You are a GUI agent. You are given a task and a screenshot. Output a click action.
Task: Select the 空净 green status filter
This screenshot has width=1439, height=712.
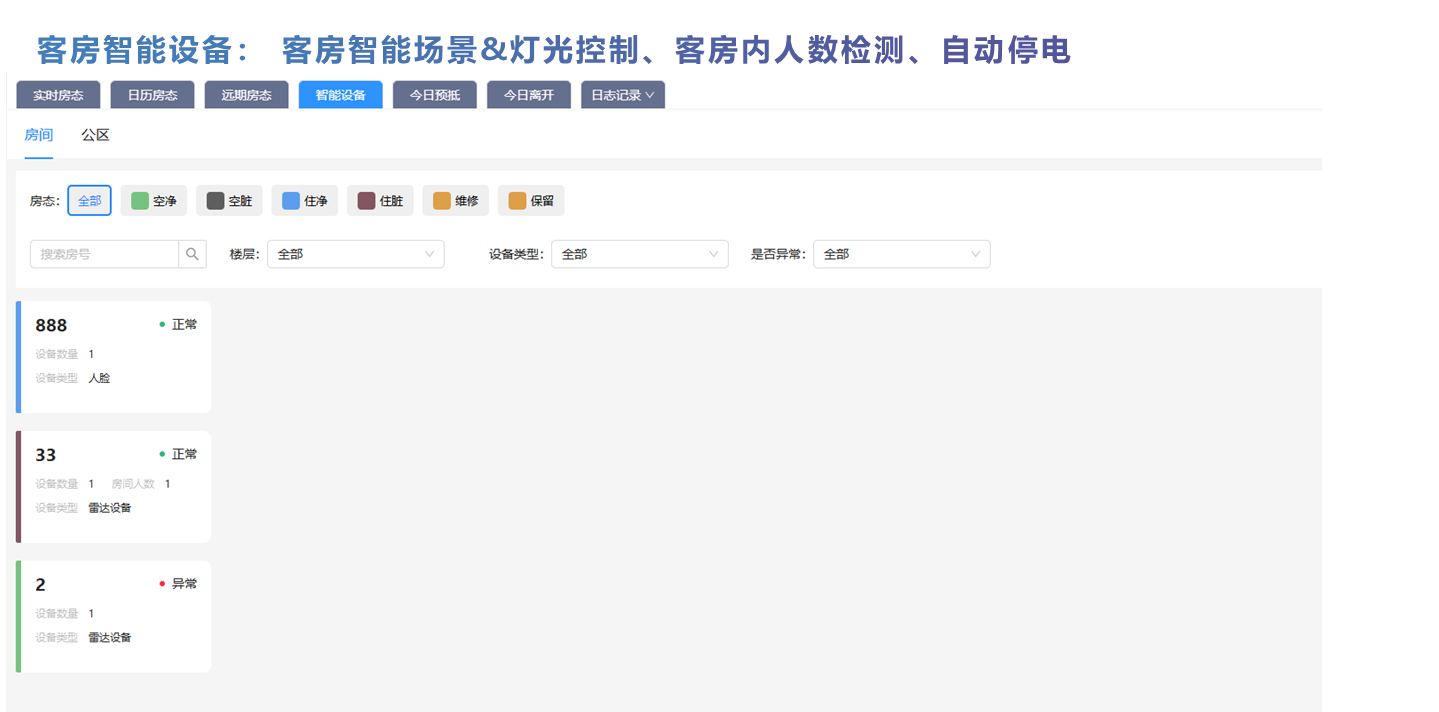click(154, 201)
